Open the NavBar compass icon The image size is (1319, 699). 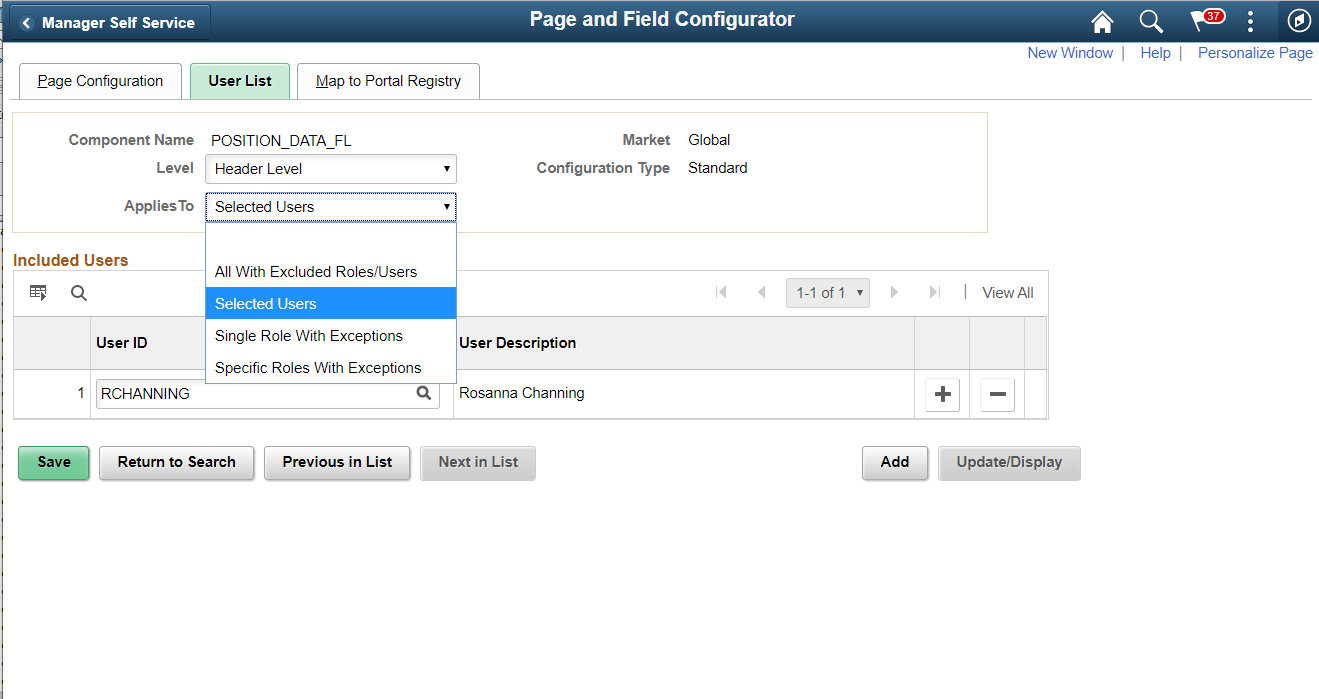(x=1298, y=21)
